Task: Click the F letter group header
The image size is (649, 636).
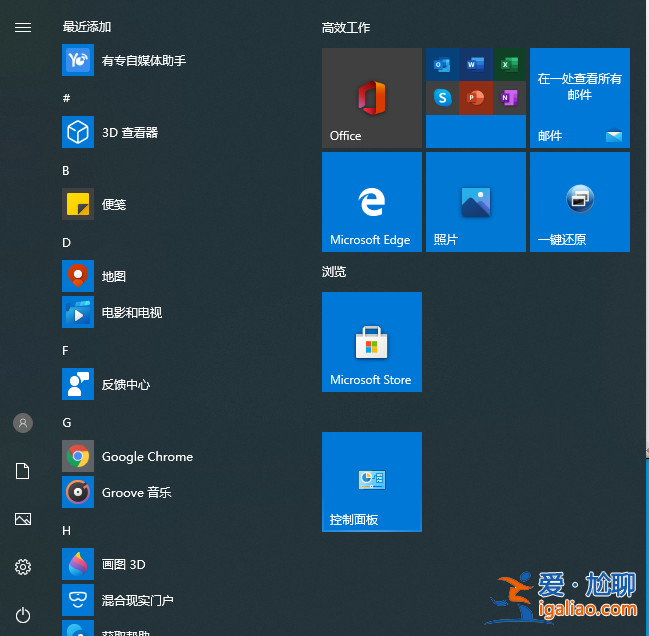Action: pos(65,350)
